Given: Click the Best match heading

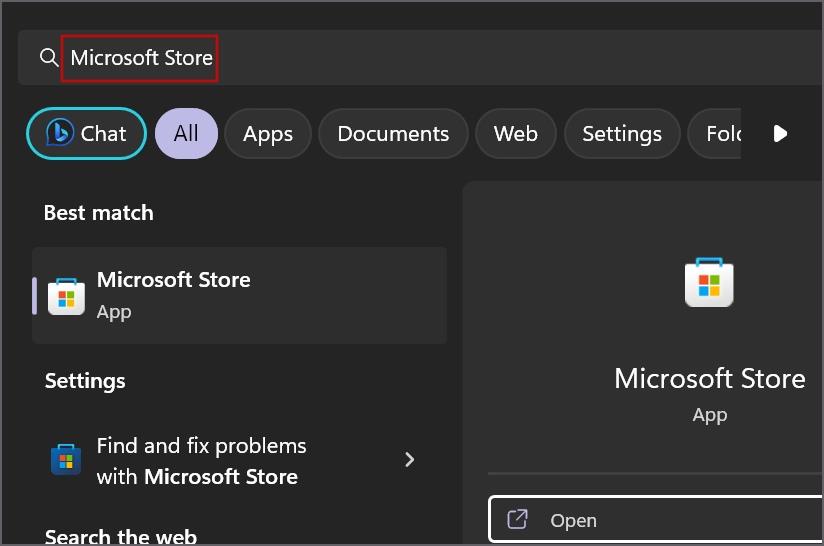Looking at the screenshot, I should pyautogui.click(x=99, y=213).
